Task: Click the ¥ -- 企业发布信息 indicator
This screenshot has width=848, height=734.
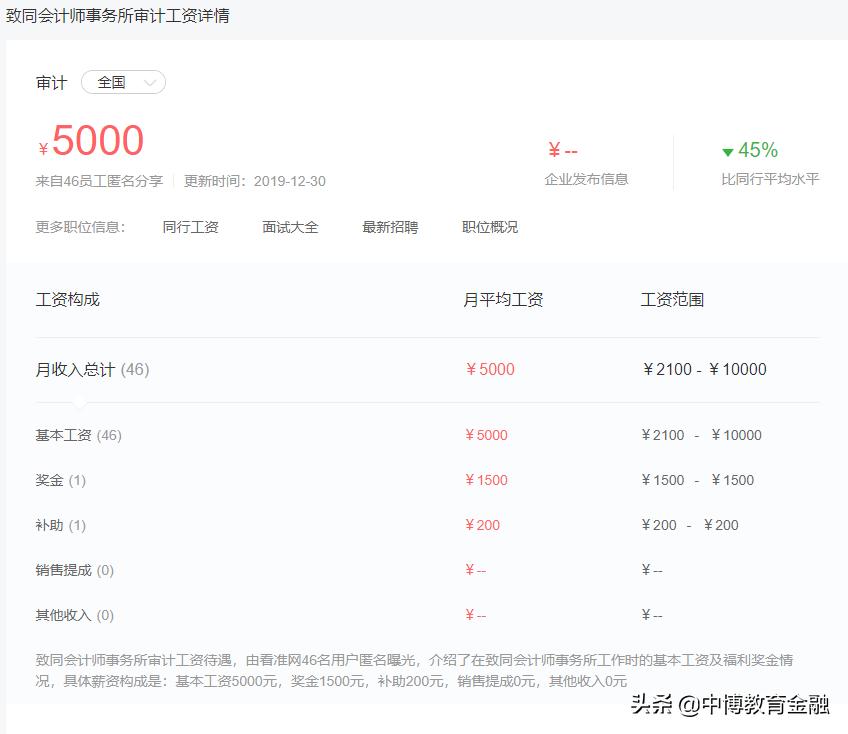Action: pos(561,150)
